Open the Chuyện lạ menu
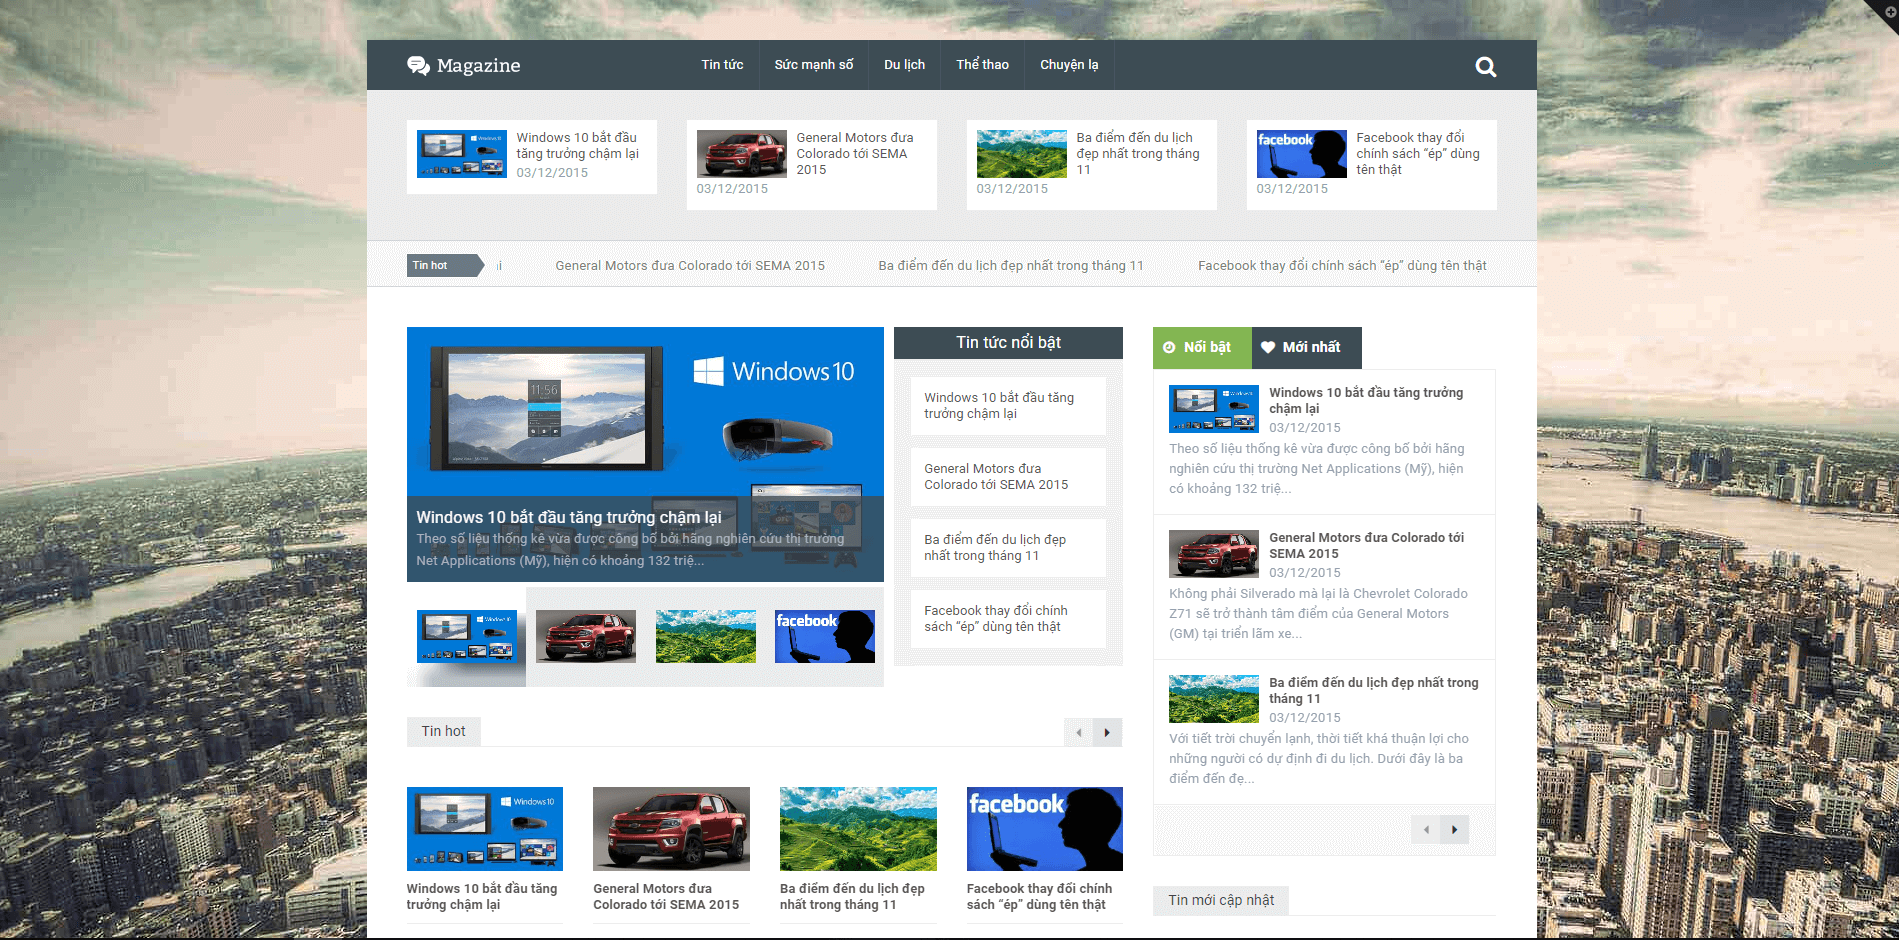This screenshot has width=1899, height=940. [x=1069, y=65]
